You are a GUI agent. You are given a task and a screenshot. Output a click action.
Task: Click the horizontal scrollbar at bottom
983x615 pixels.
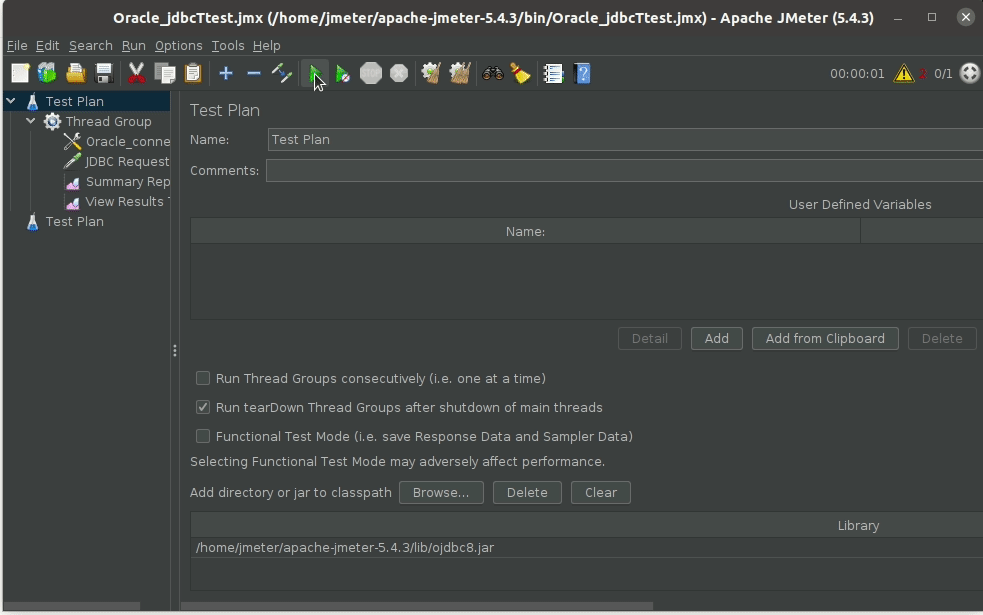tap(417, 606)
